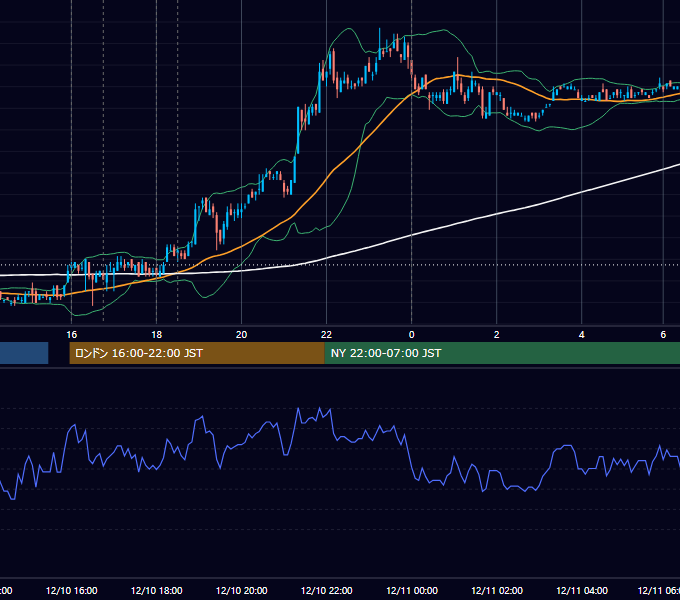Click the 12/10 20:00 date label
680x600 pixels.
[x=242, y=590]
